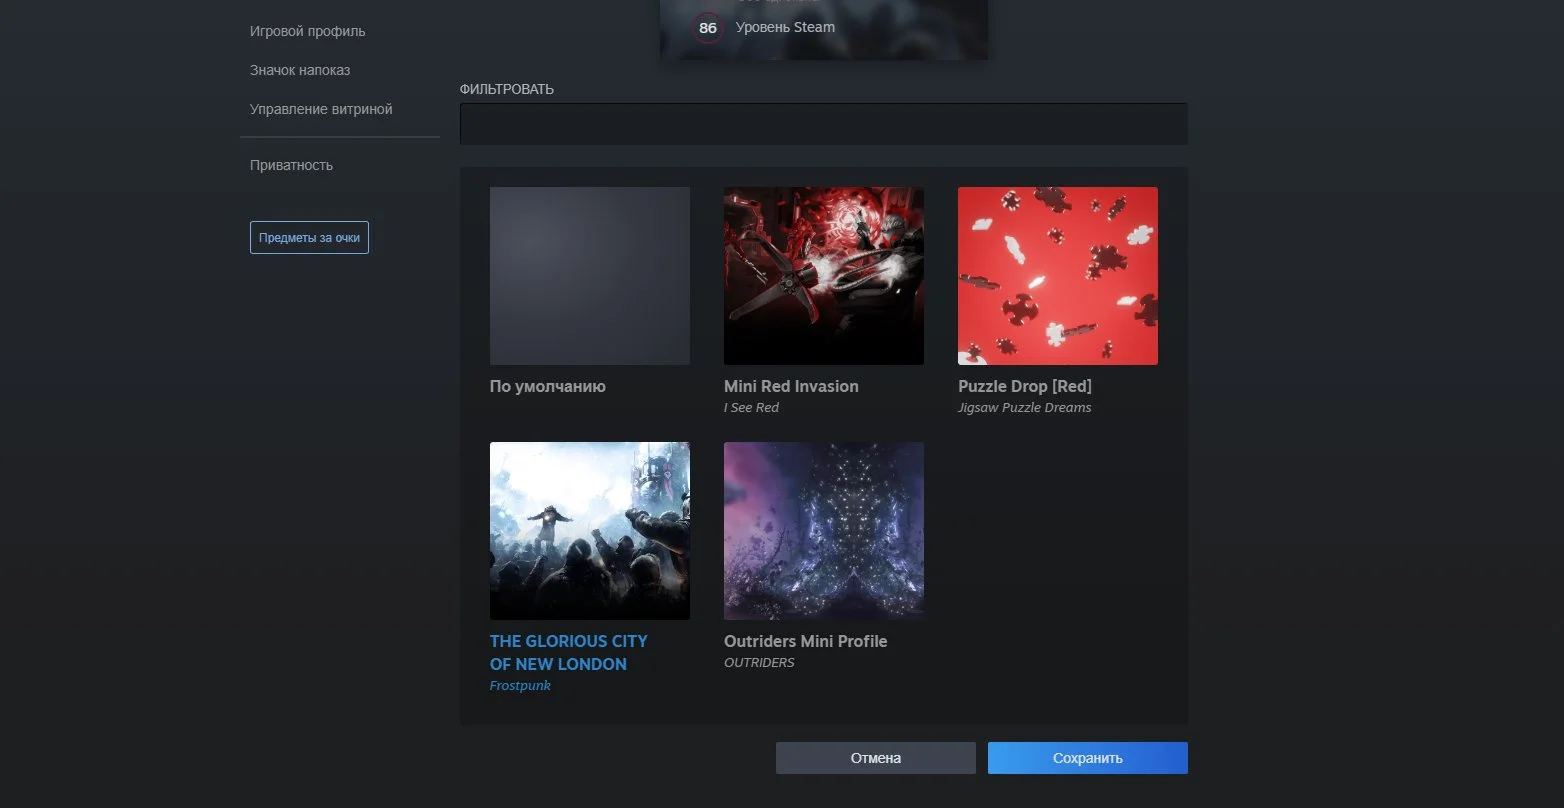The height and width of the screenshot is (808, 1564).
Task: Cancel changes with the Отмена button
Action: [x=875, y=758]
